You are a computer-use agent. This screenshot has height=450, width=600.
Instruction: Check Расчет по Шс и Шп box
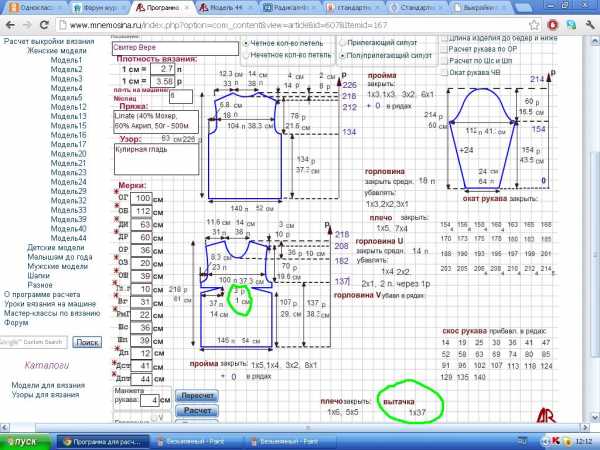444,60
